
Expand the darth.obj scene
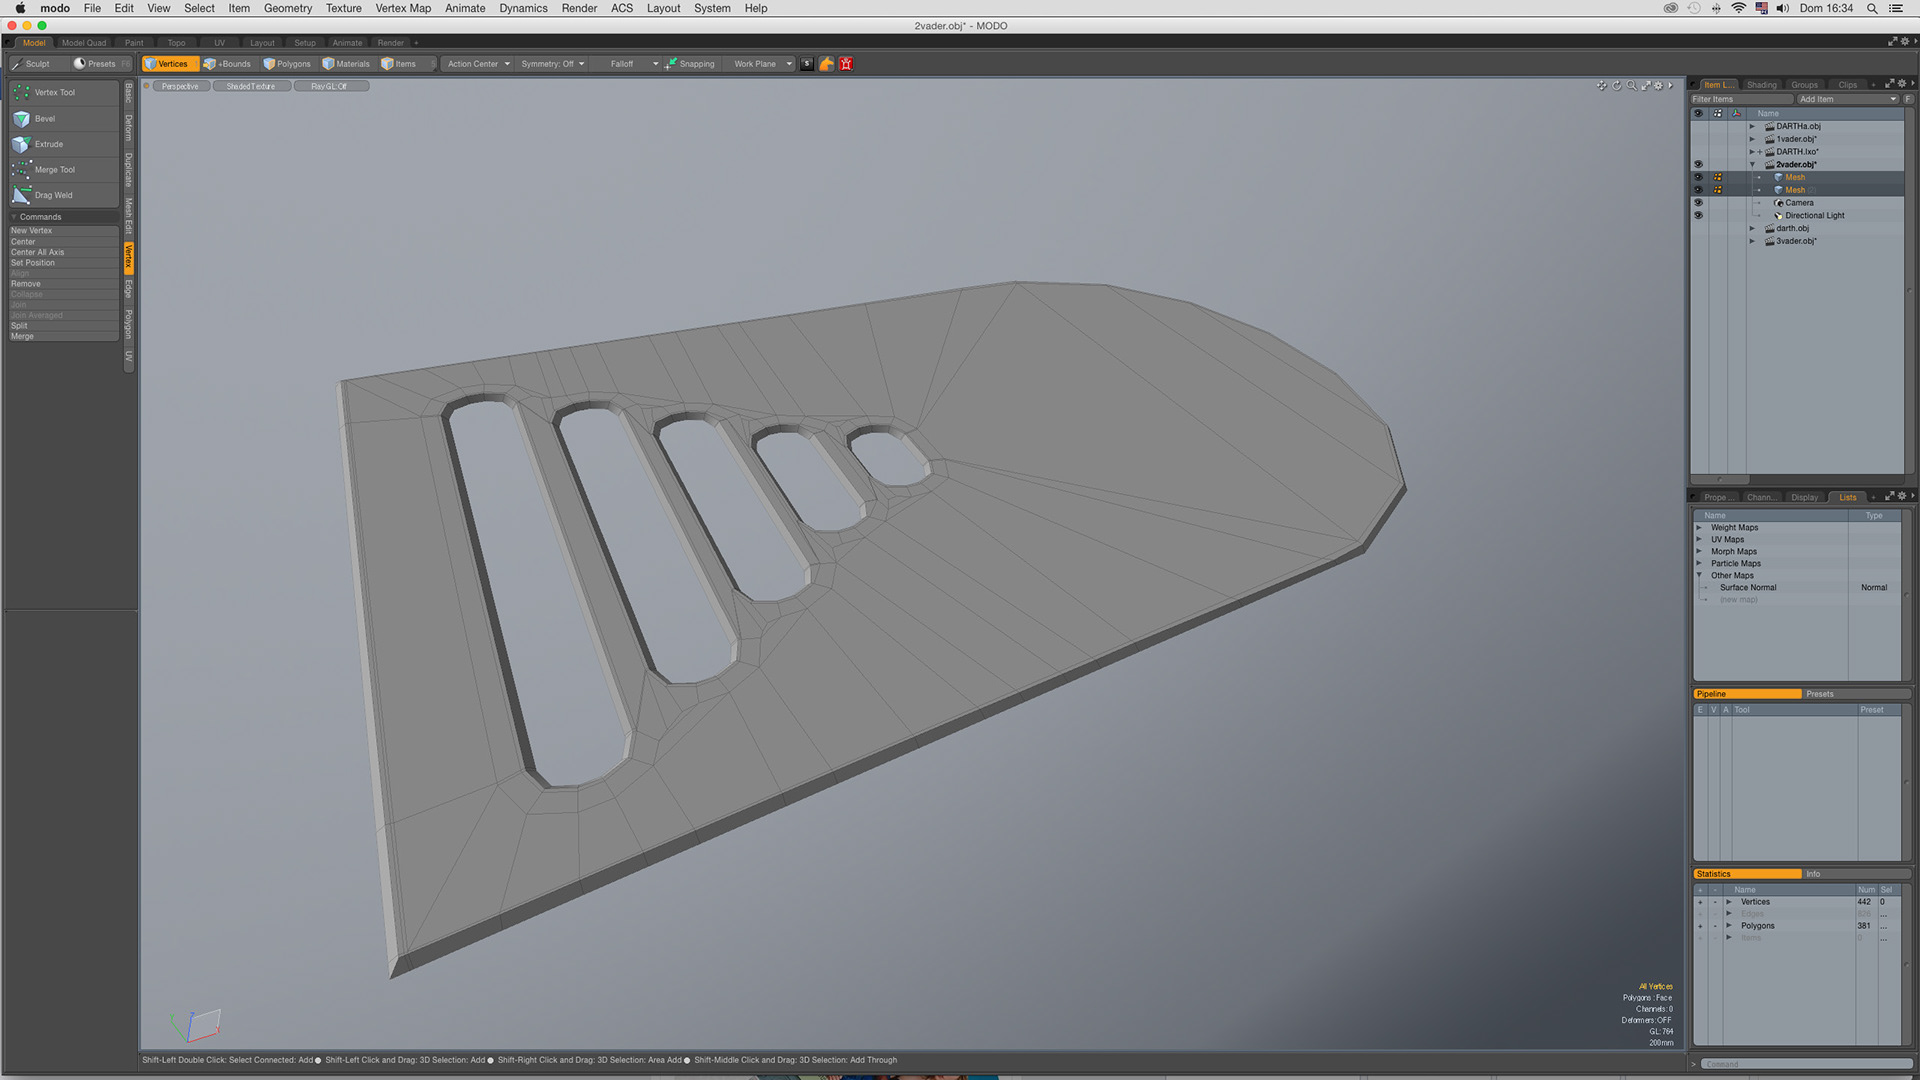point(1752,228)
